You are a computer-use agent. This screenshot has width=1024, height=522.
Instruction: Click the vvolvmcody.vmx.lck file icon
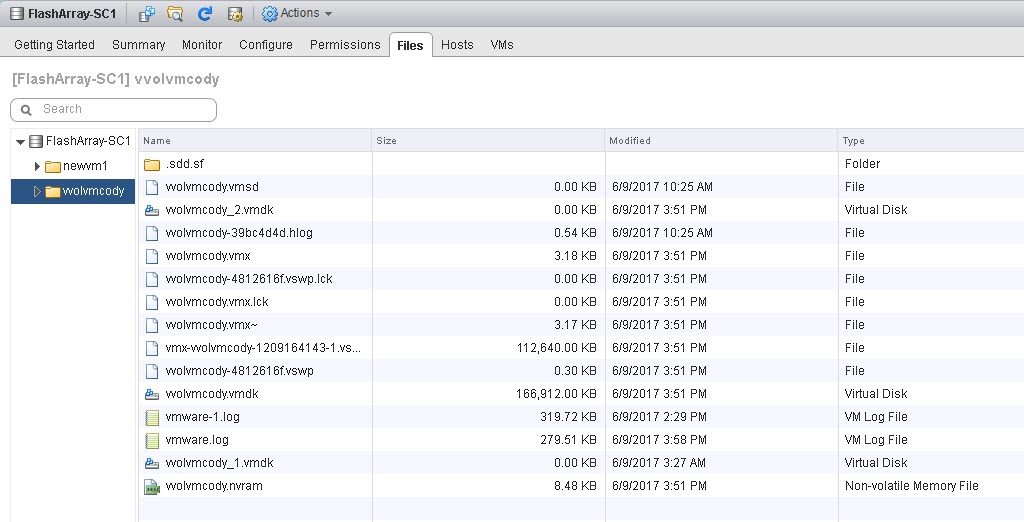(x=152, y=302)
